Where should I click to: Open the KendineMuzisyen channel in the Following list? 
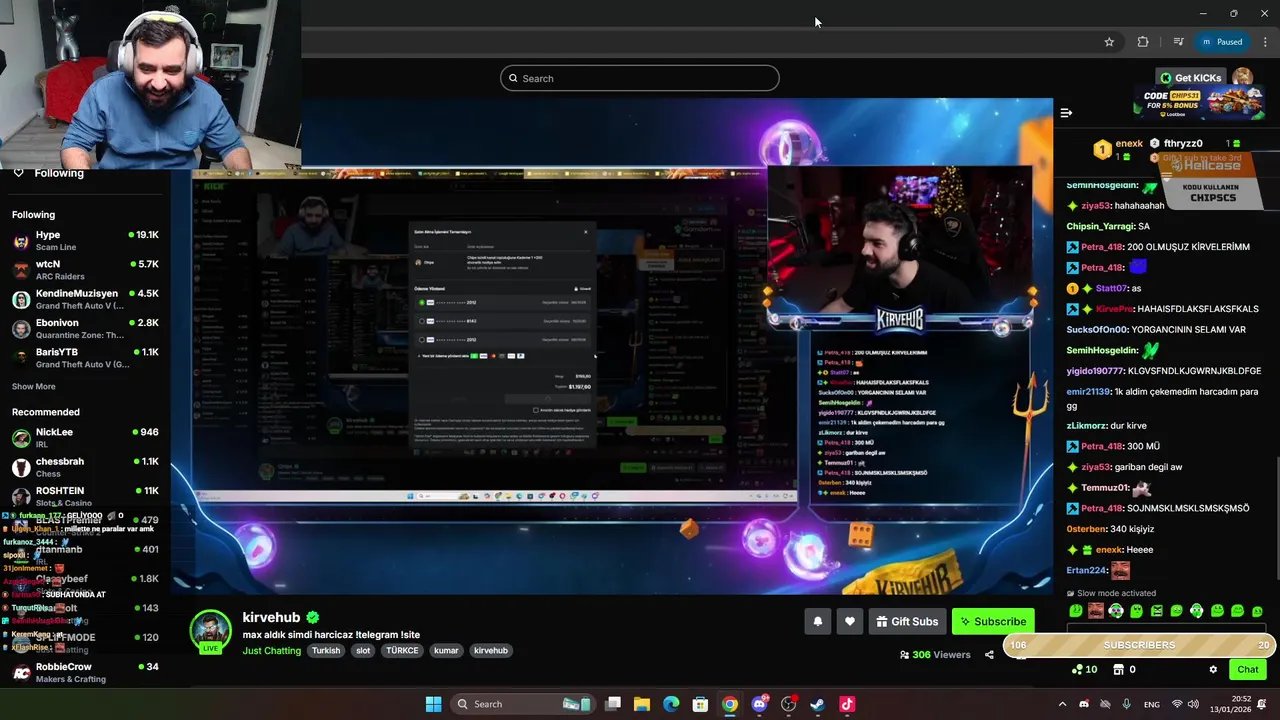(x=85, y=299)
